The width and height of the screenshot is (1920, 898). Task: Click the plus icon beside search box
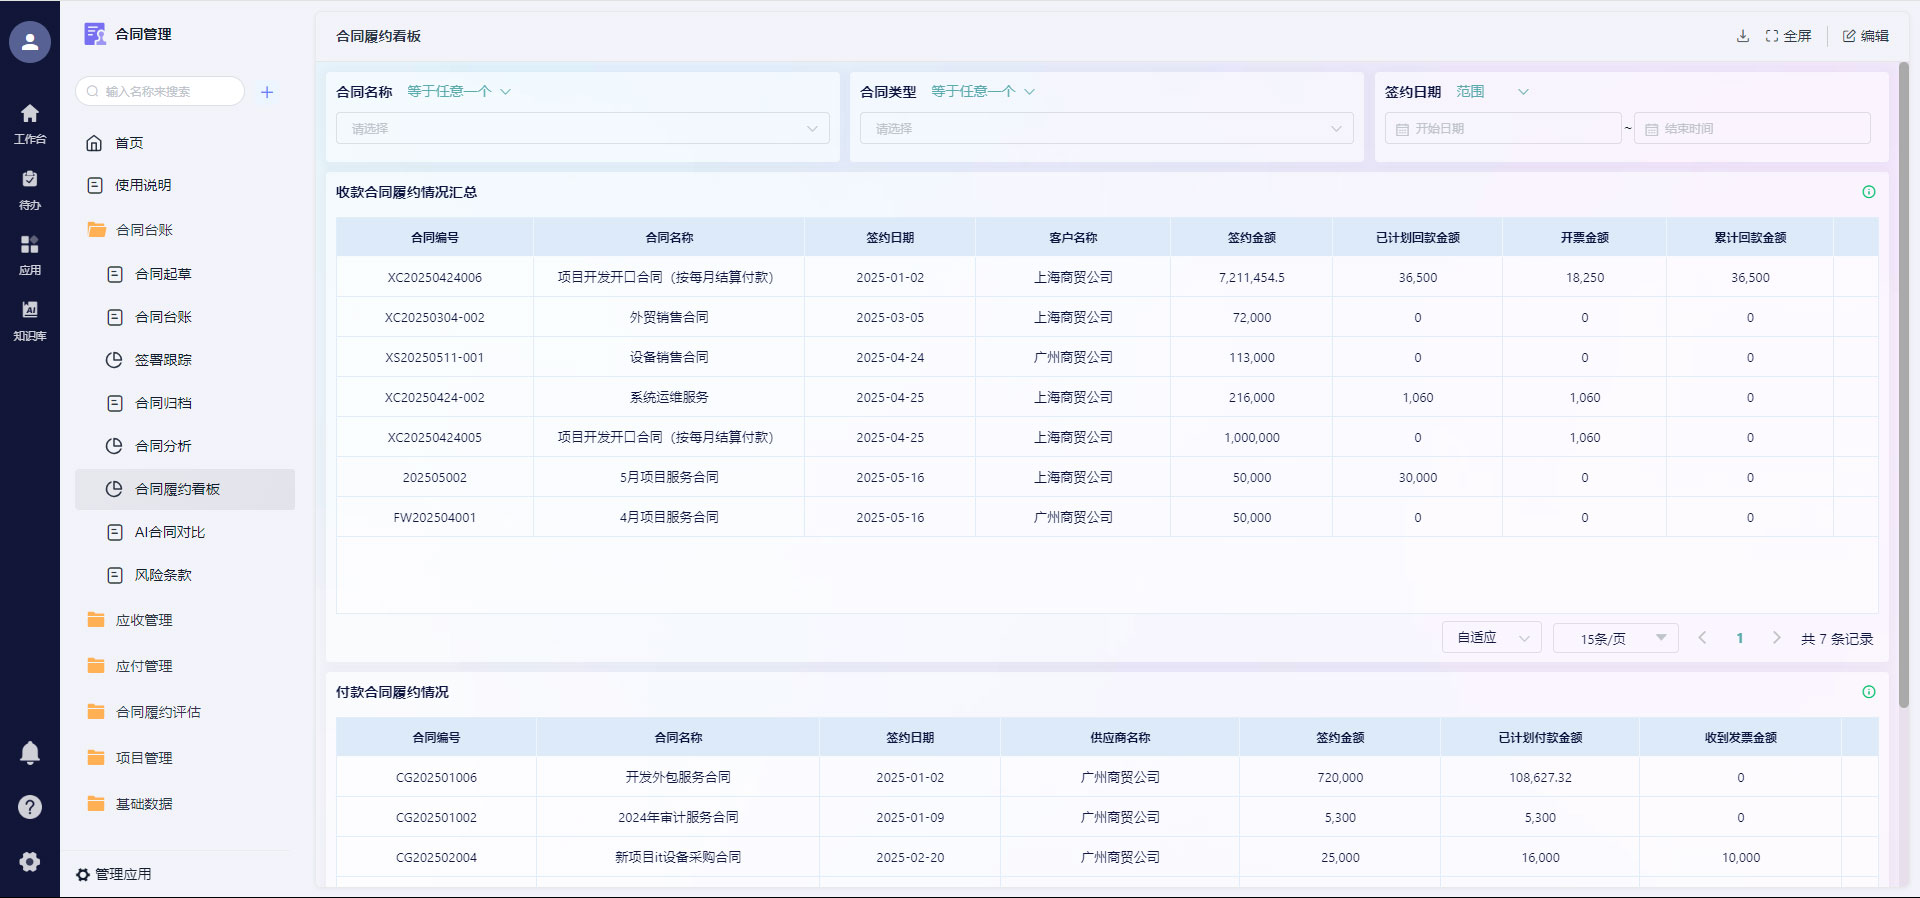coord(267,92)
